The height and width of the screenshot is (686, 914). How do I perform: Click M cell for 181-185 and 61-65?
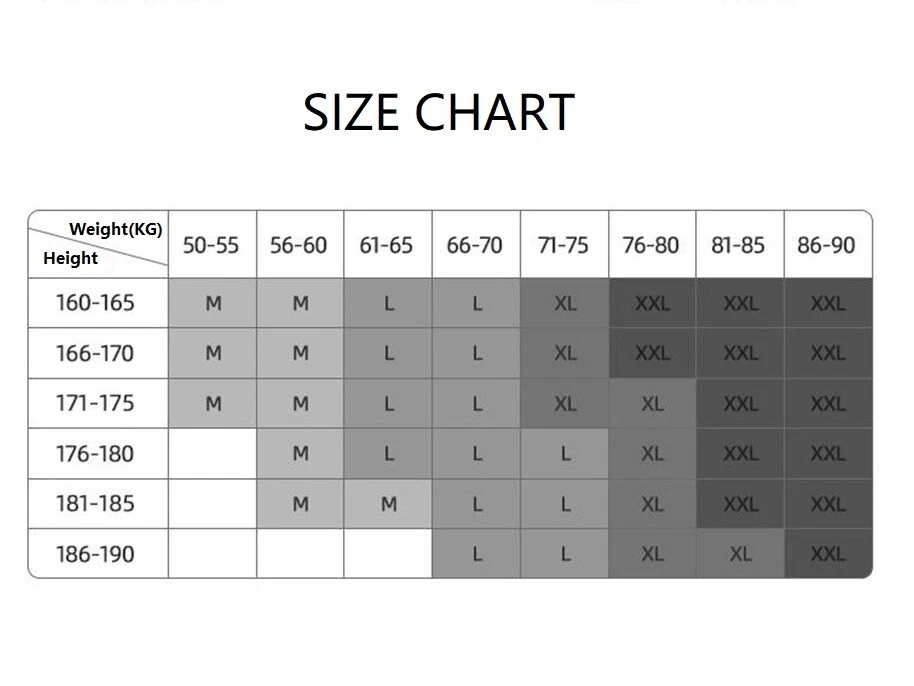pyautogui.click(x=388, y=504)
